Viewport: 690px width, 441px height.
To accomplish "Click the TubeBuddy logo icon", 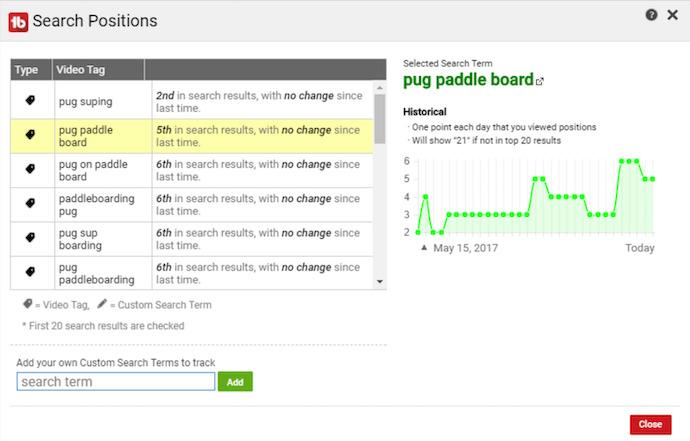I will [17, 20].
